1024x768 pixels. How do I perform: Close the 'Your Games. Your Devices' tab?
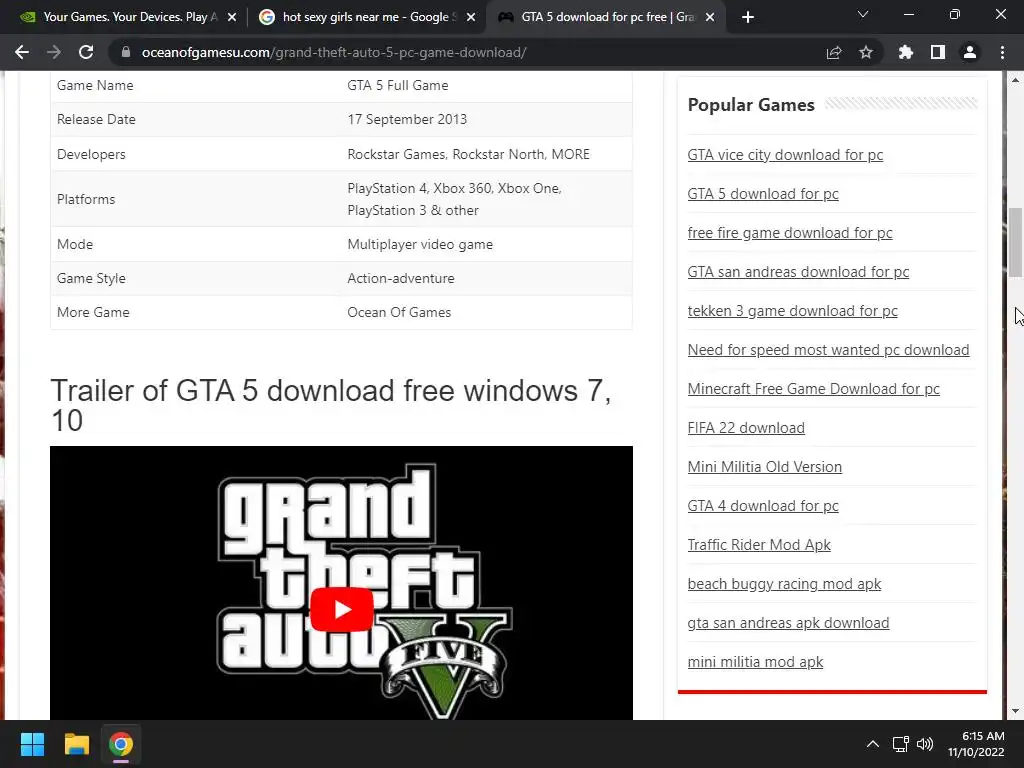click(232, 17)
